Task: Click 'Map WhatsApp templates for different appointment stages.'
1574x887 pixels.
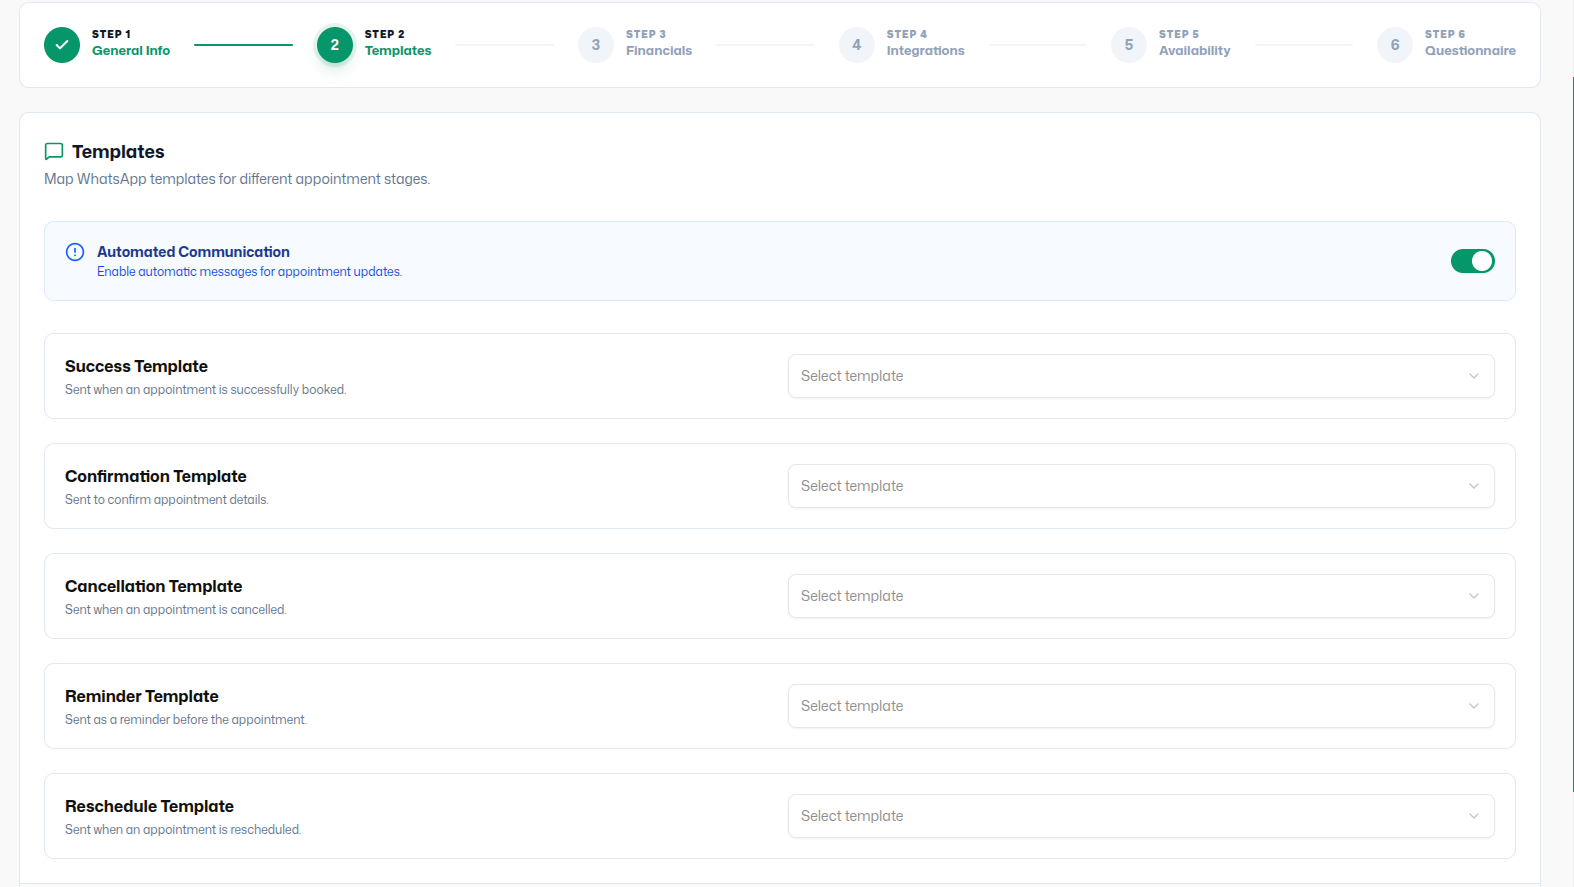Action: pyautogui.click(x=237, y=179)
